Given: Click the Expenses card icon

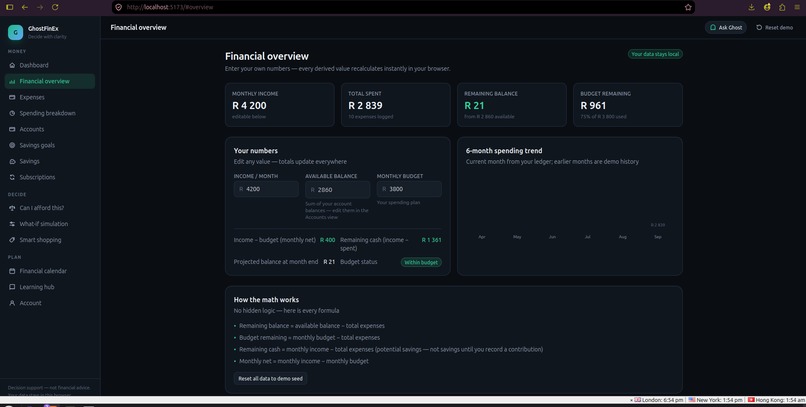Looking at the screenshot, I should [x=12, y=97].
